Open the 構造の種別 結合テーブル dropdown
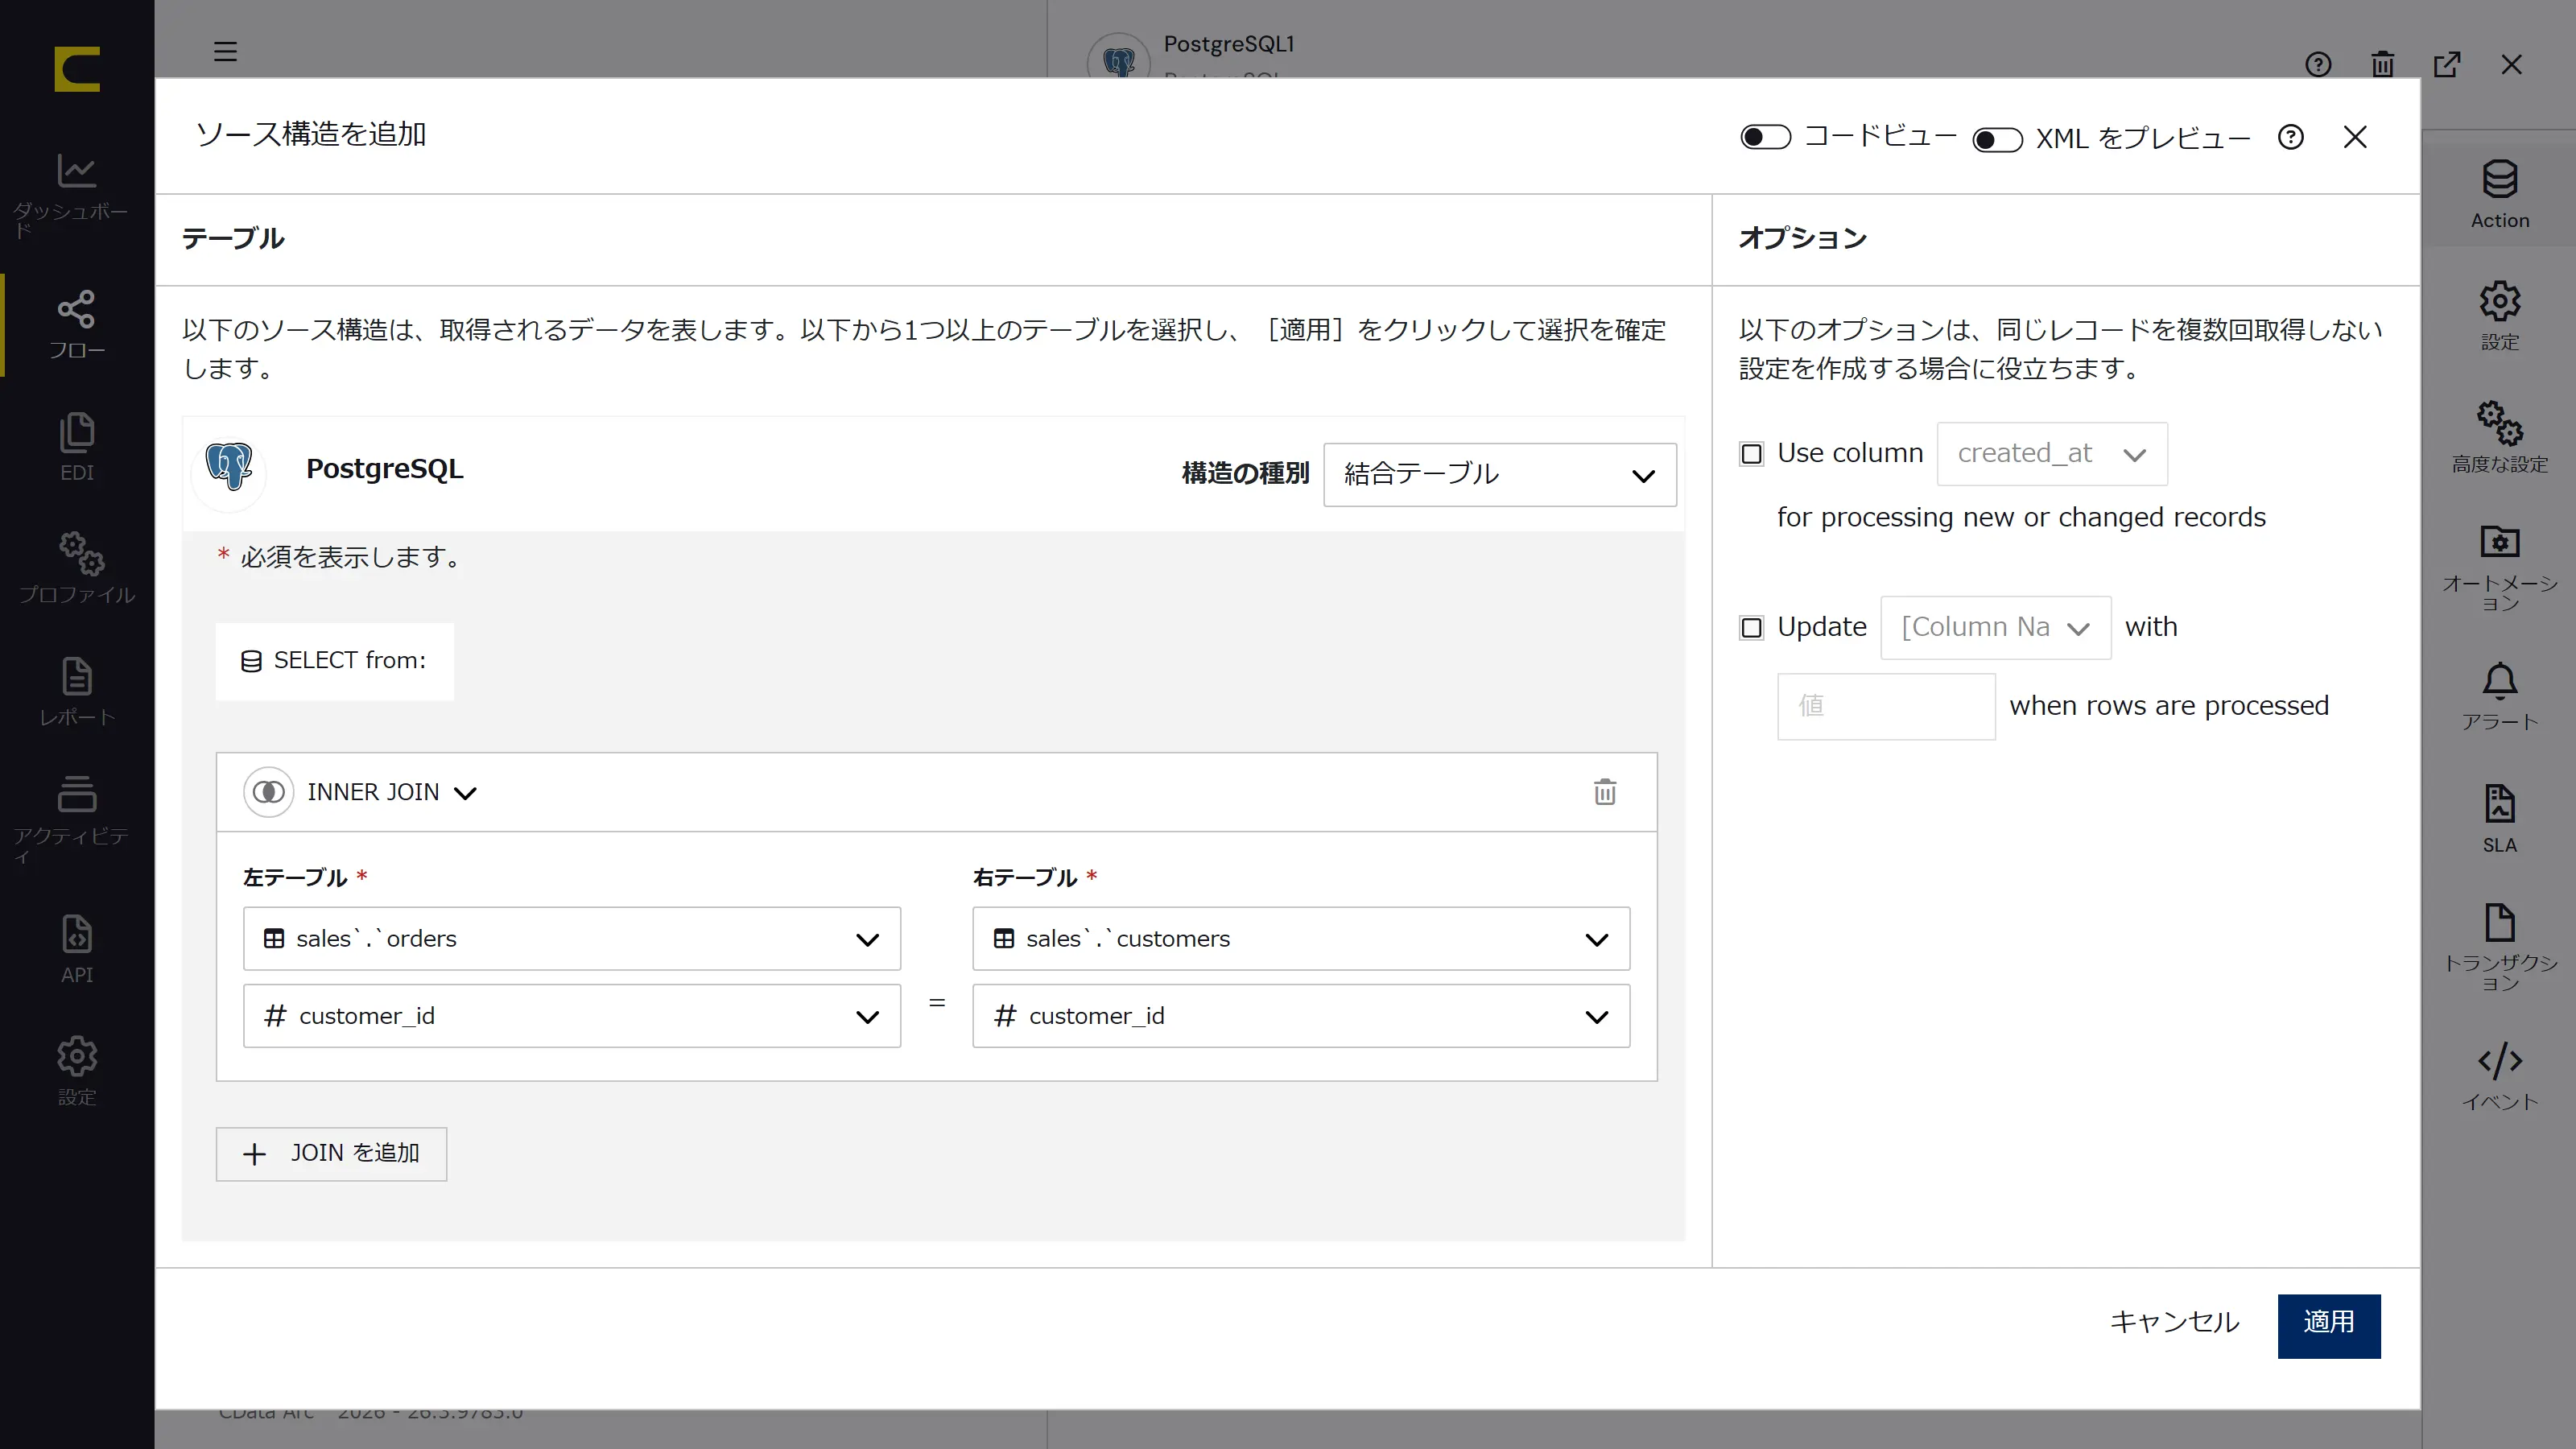 click(x=1499, y=474)
